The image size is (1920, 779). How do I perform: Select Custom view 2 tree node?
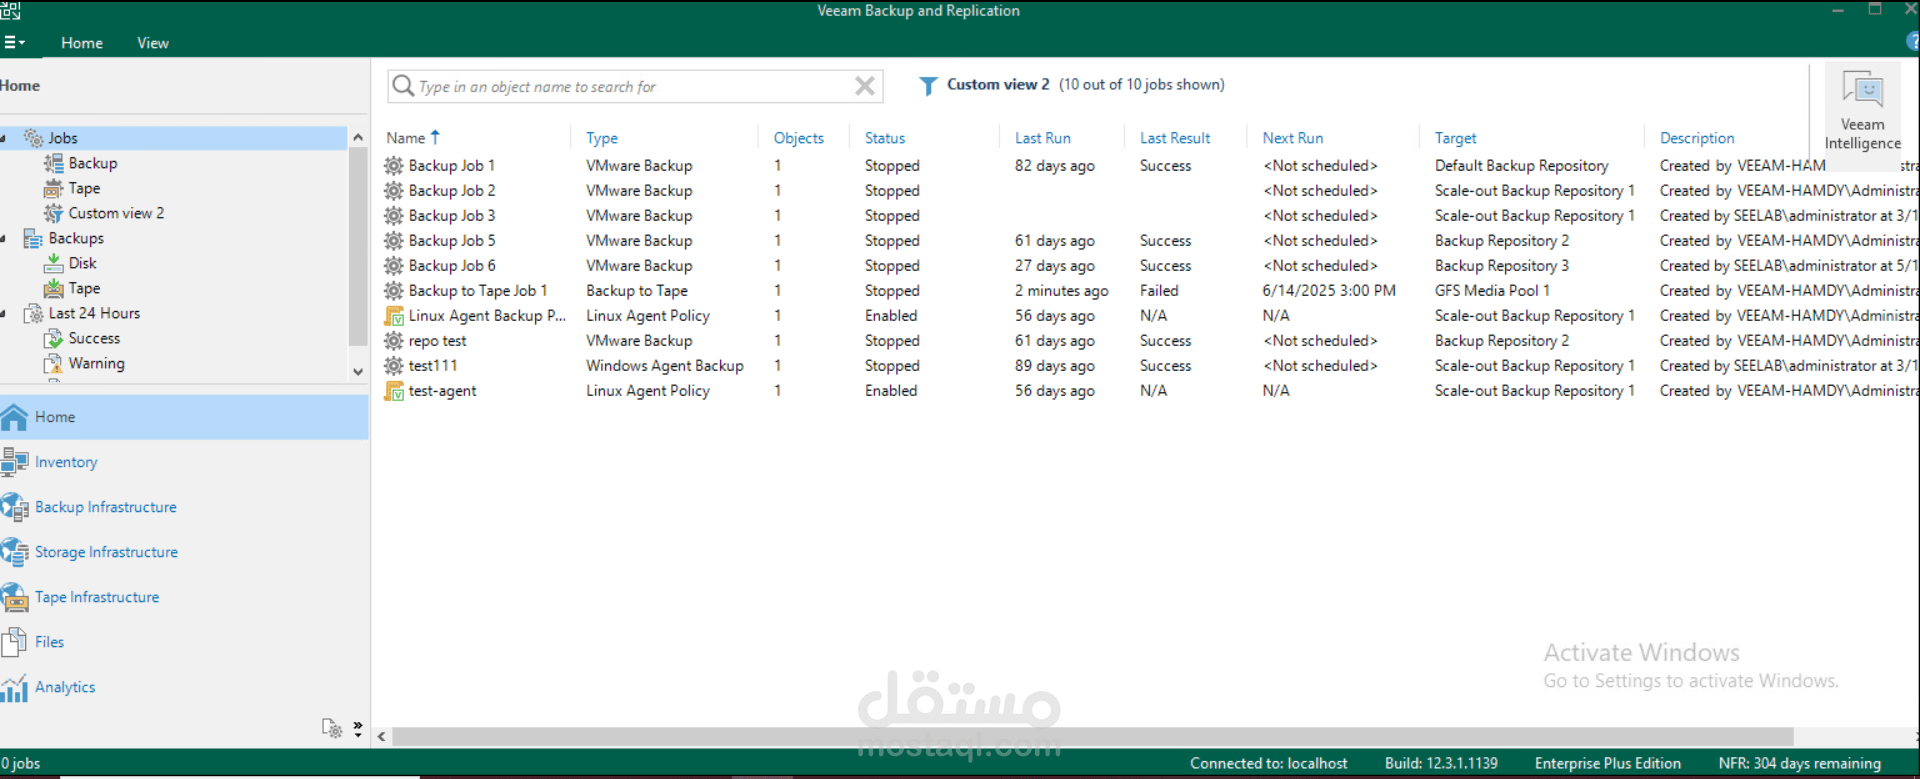[116, 213]
